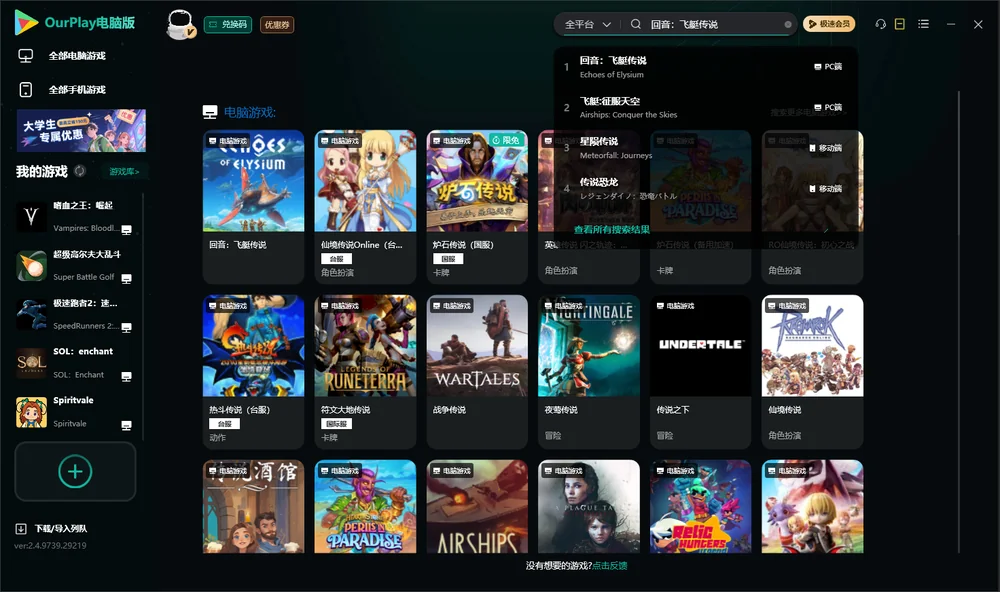1000x592 pixels.
Task: Open 传说之下 Undertale card
Action: [x=701, y=372]
